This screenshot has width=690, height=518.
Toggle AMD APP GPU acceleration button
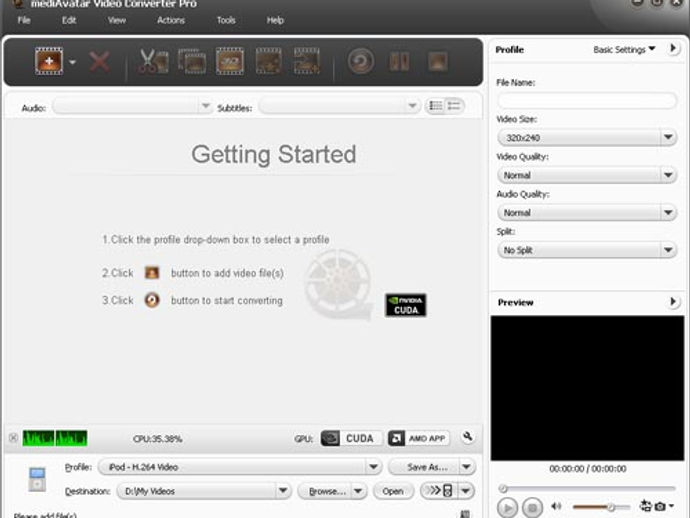(418, 438)
